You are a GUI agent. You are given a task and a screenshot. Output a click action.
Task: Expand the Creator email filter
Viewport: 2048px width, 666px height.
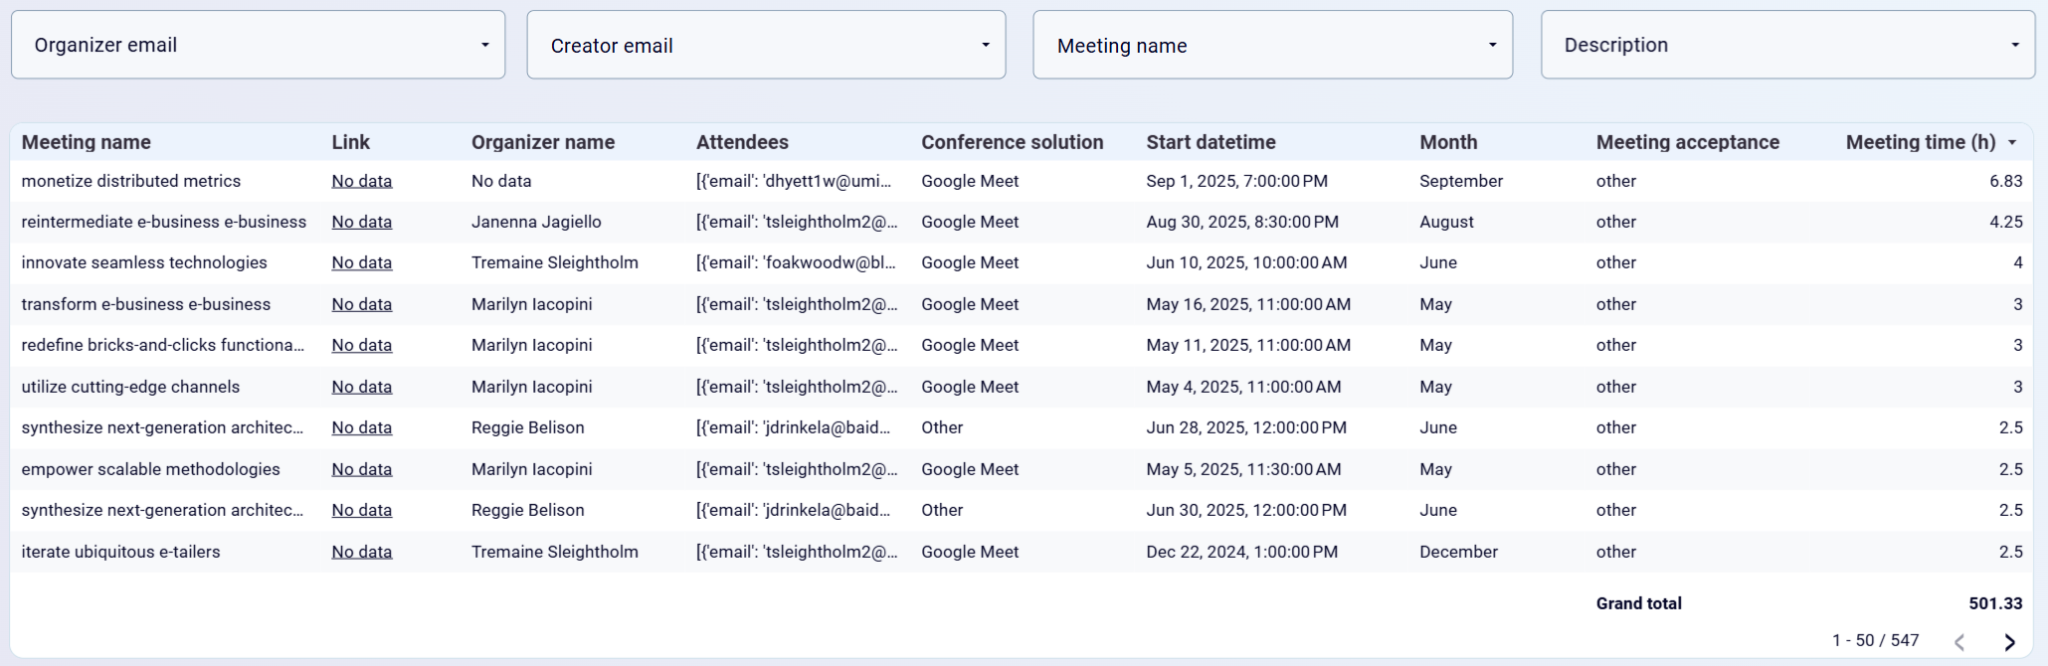[x=766, y=45]
